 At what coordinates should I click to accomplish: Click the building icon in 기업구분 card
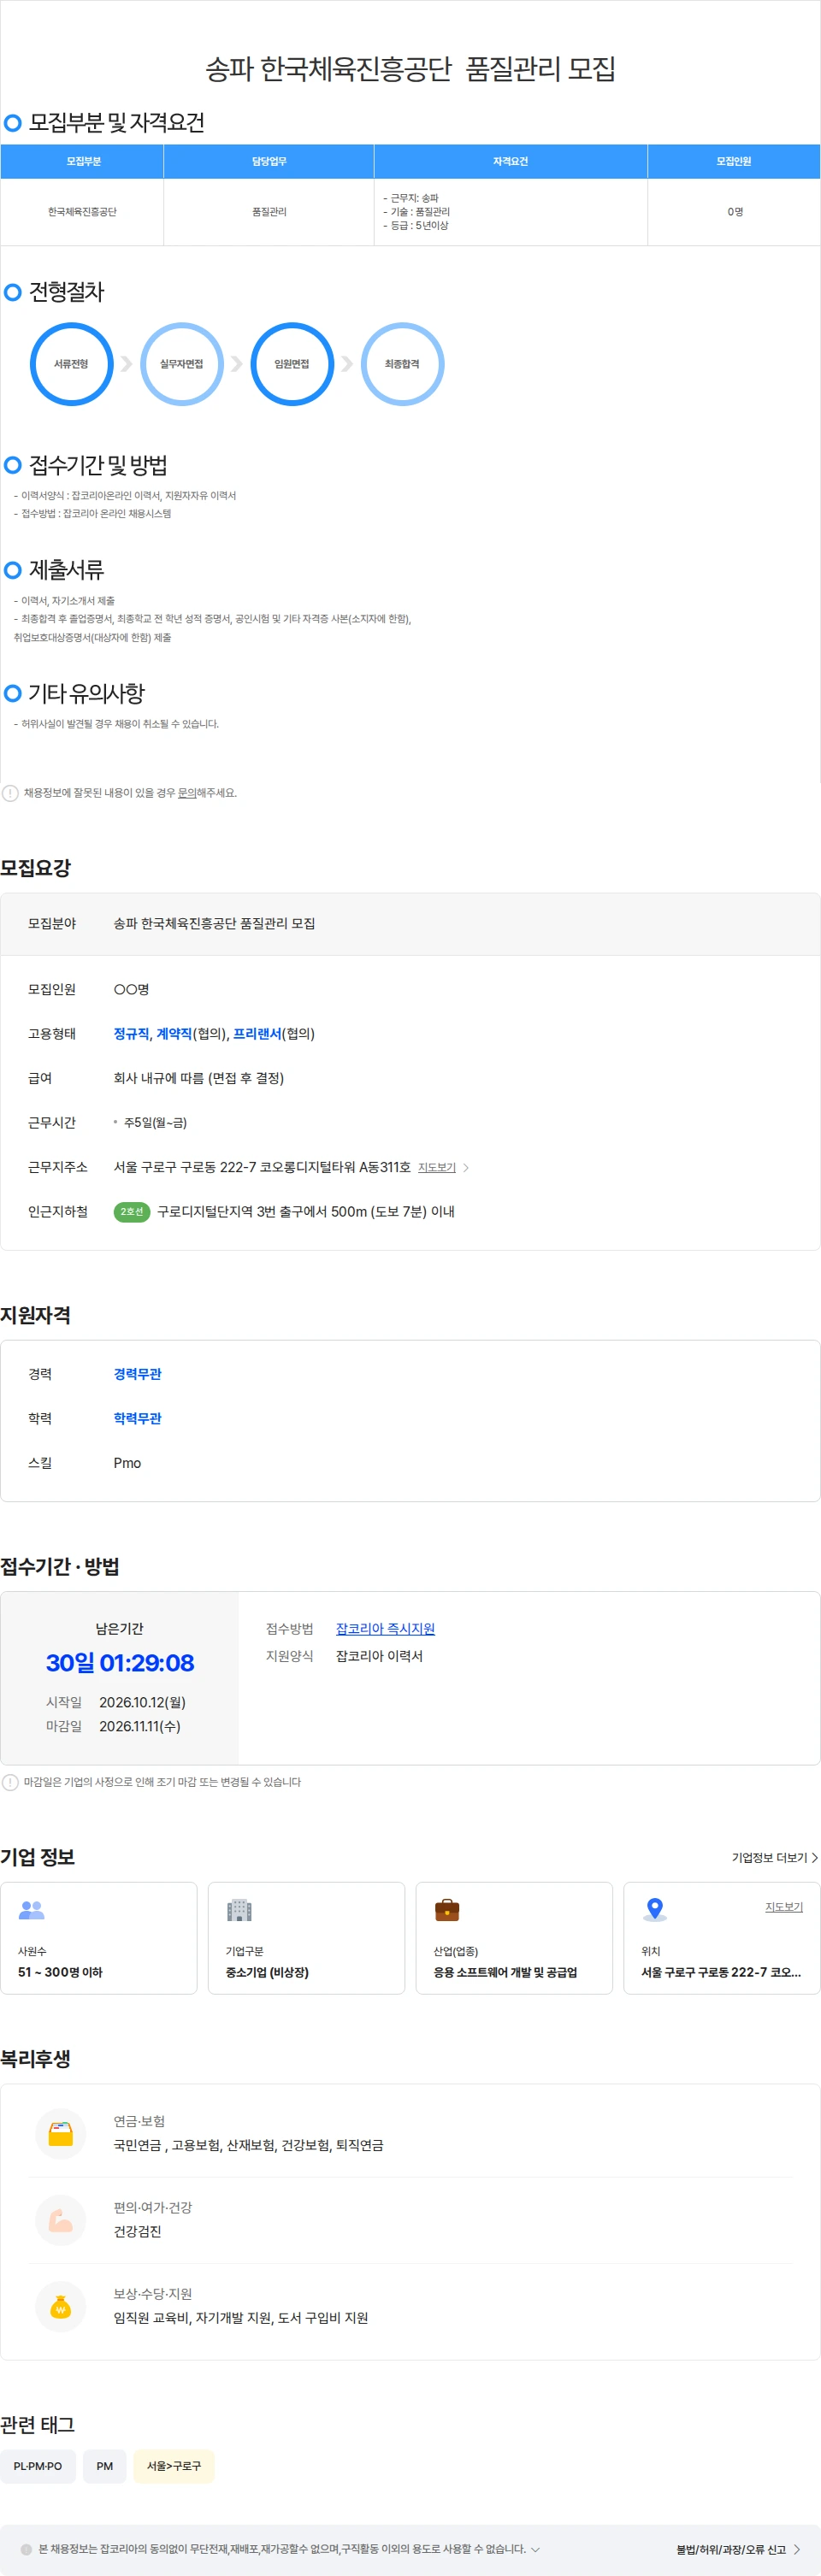point(240,1910)
